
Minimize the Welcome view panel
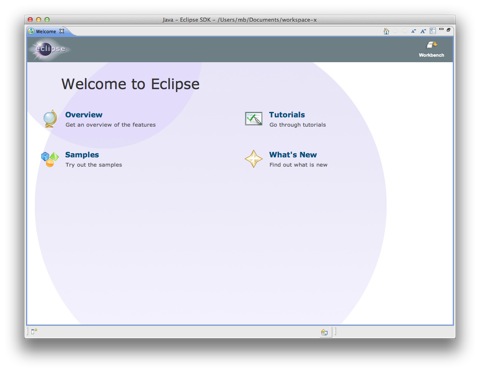pos(441,30)
